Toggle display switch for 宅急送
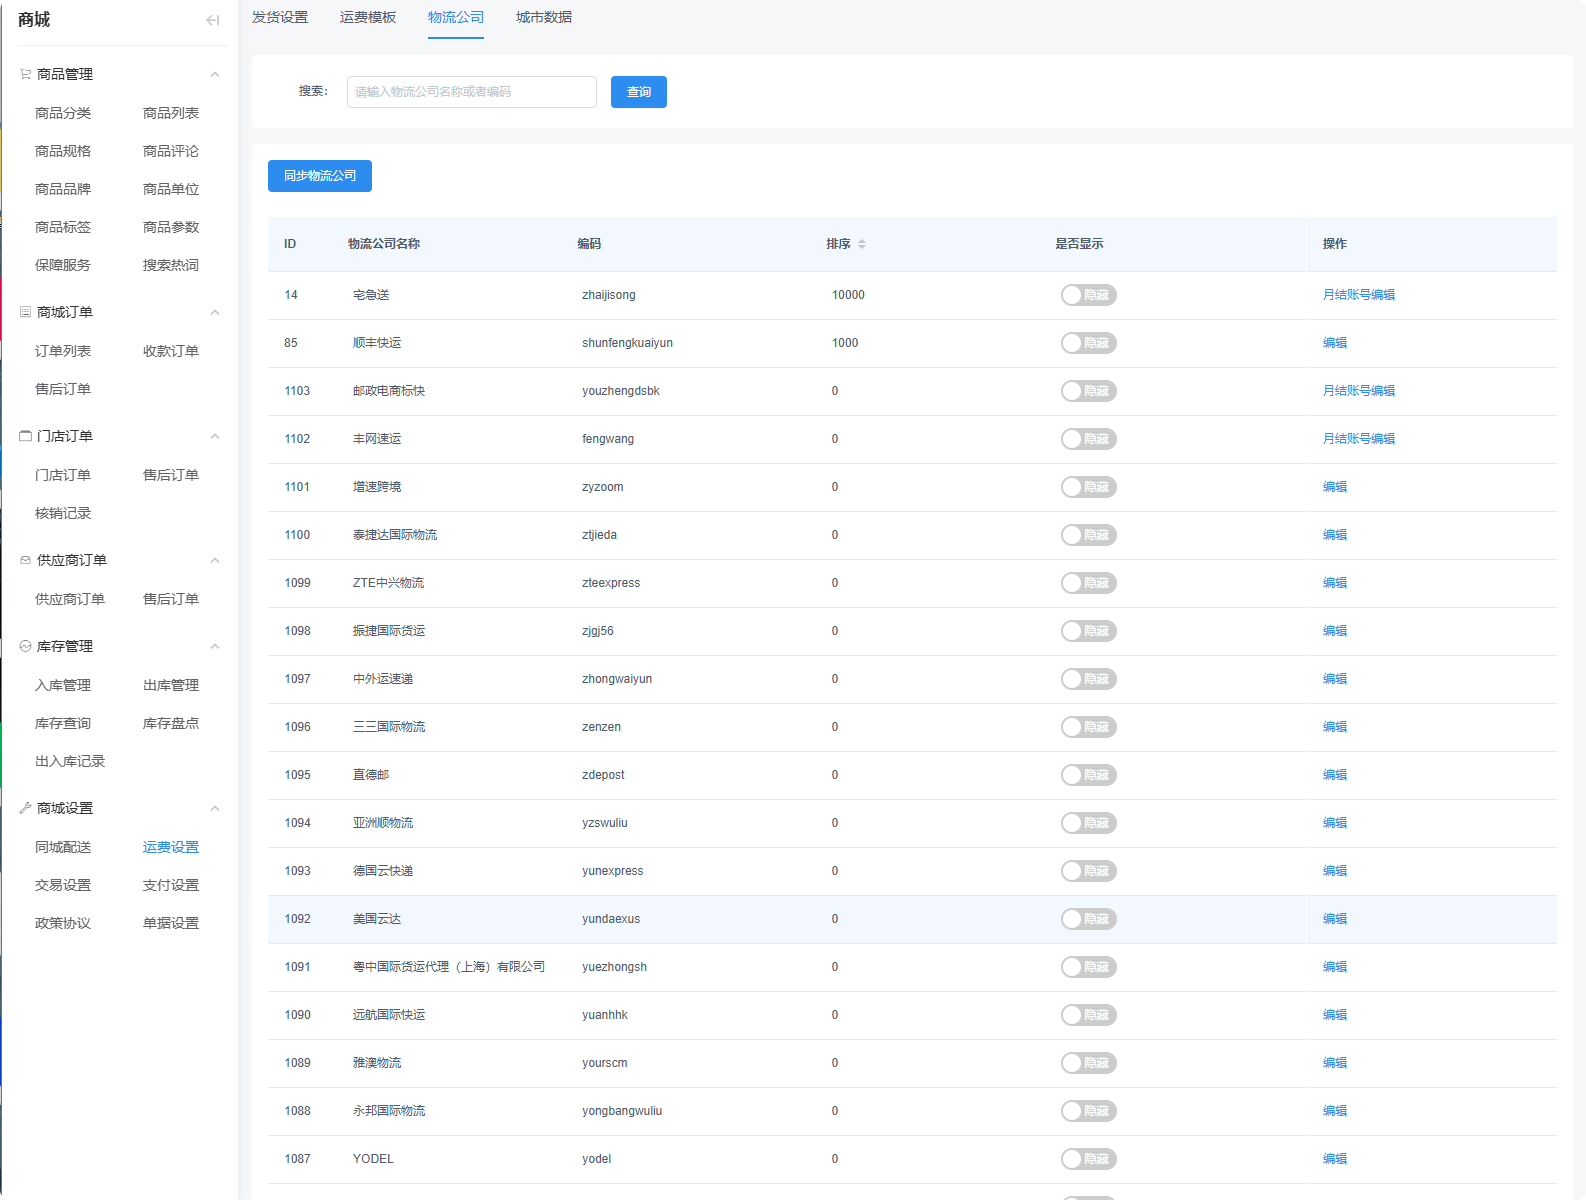Viewport: 1586px width, 1200px height. [x=1088, y=295]
